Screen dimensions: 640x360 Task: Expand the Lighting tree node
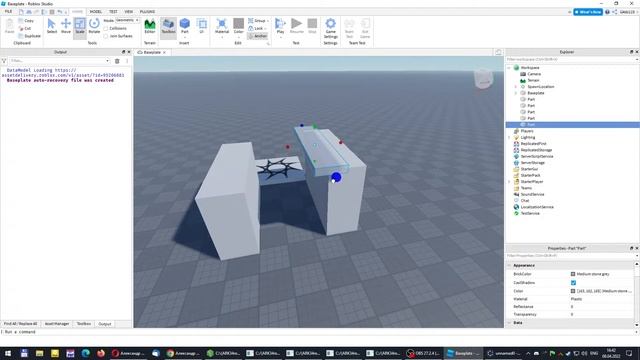tap(509, 138)
